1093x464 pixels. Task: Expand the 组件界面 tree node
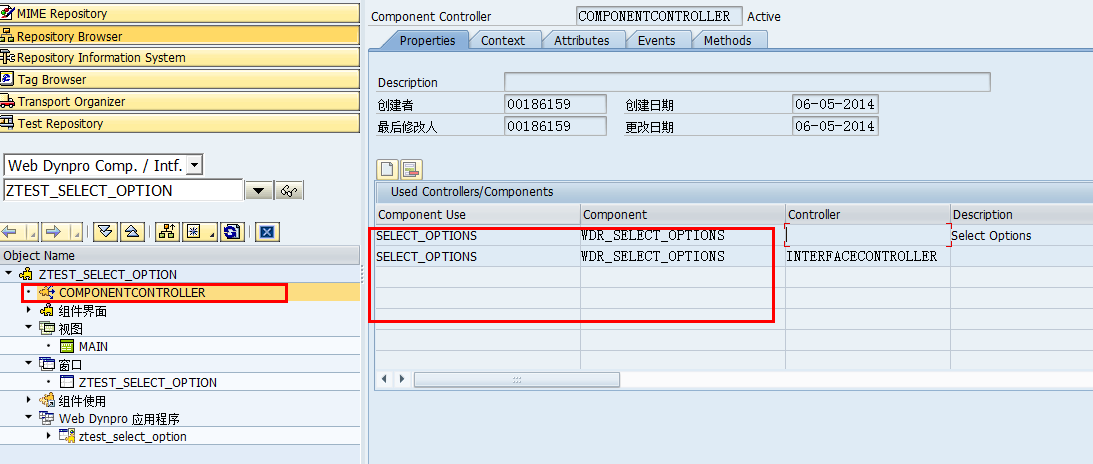29,310
